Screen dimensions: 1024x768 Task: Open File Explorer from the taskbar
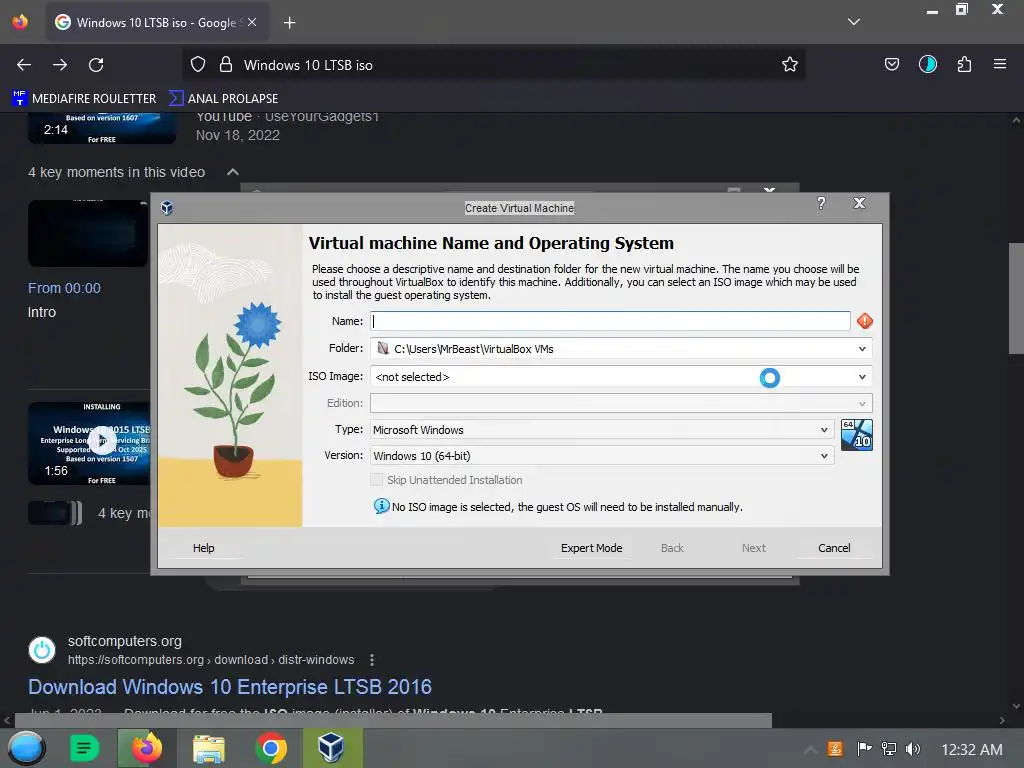(x=208, y=749)
